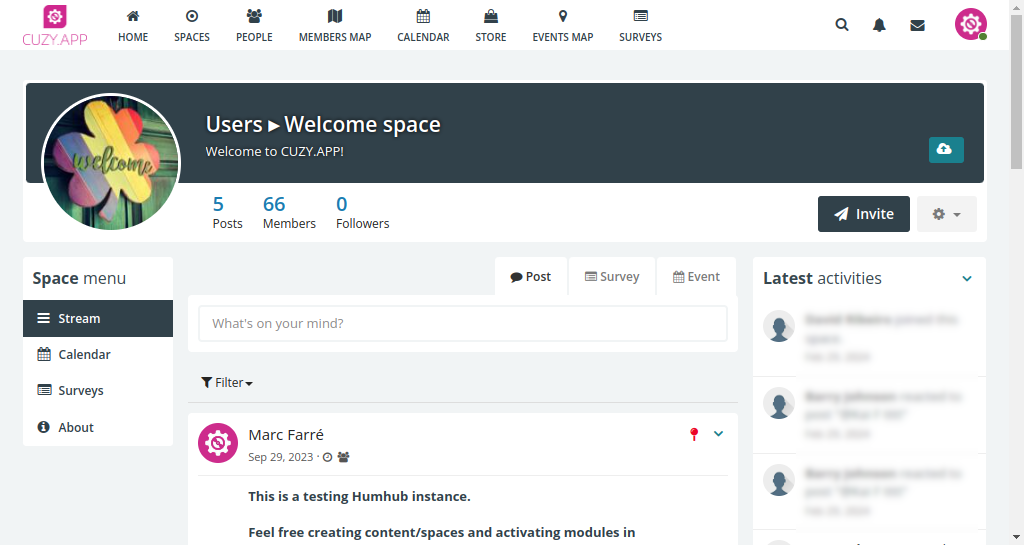Collapse the Latest activities panel

click(967, 279)
